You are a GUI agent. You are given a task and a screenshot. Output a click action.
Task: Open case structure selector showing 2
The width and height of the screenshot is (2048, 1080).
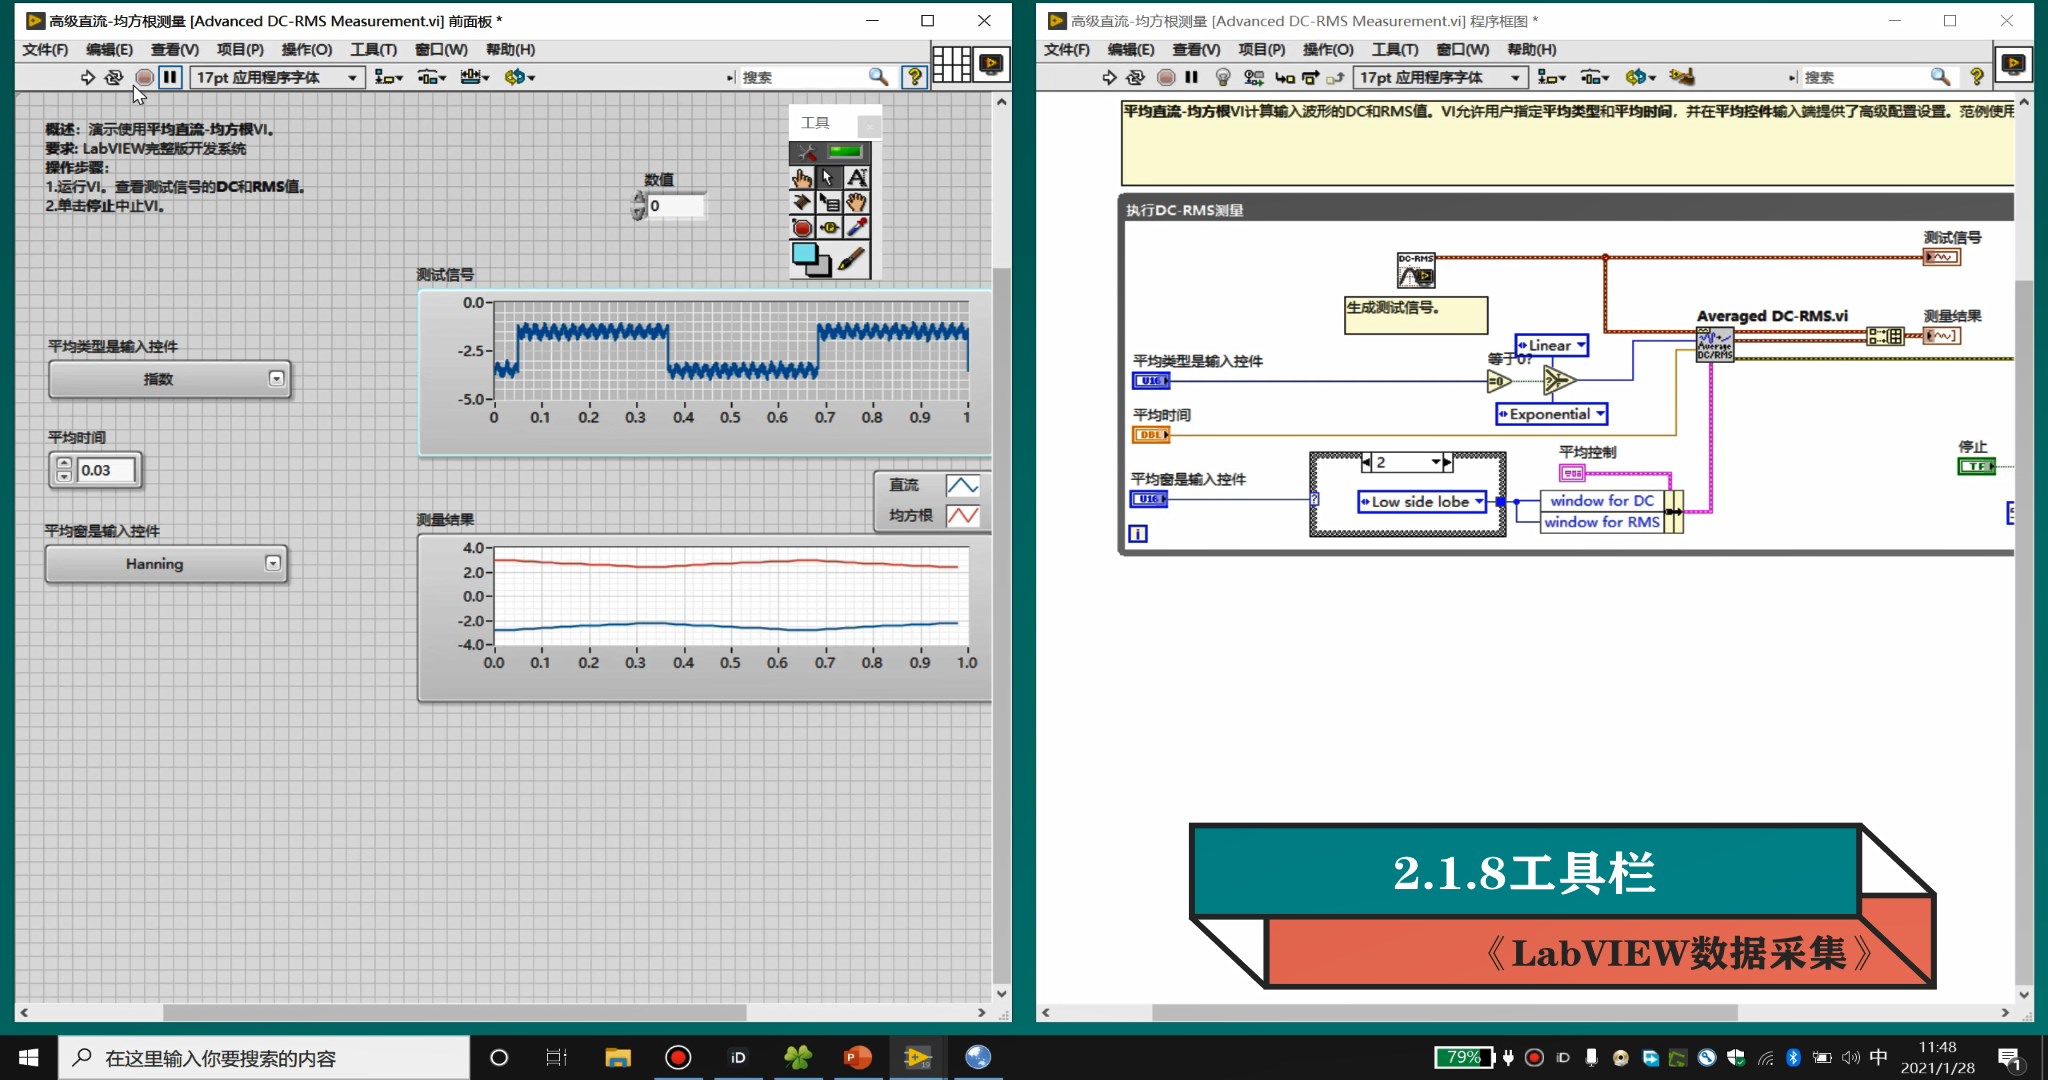click(1407, 462)
